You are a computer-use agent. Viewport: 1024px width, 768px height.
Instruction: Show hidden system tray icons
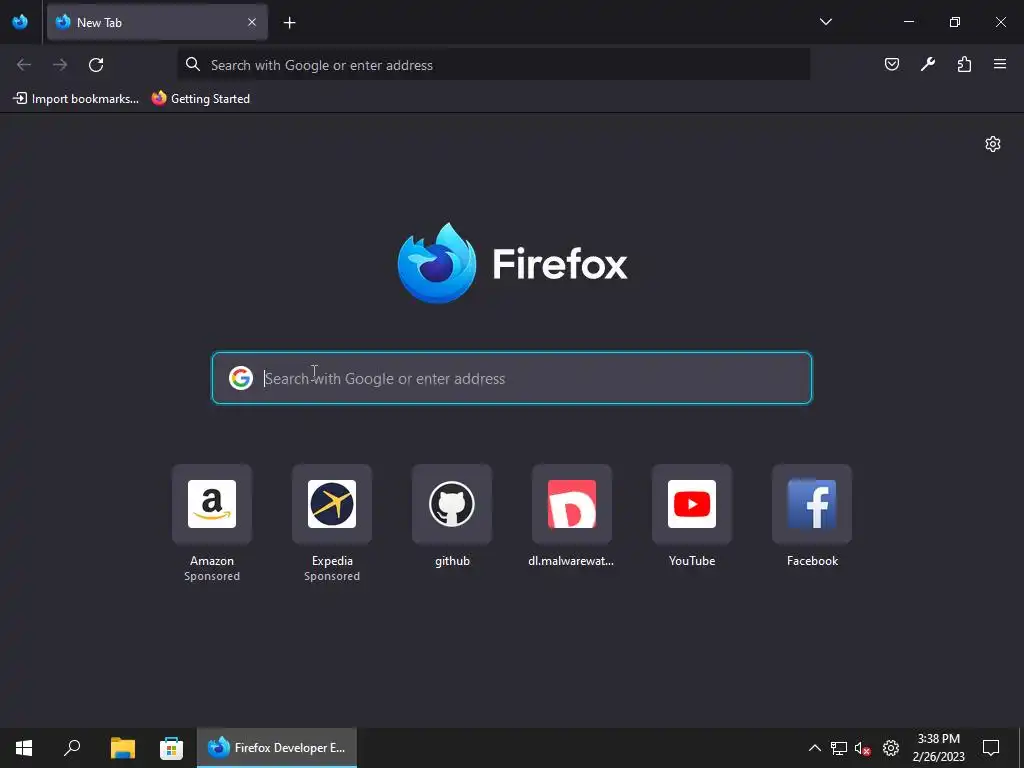pos(814,748)
